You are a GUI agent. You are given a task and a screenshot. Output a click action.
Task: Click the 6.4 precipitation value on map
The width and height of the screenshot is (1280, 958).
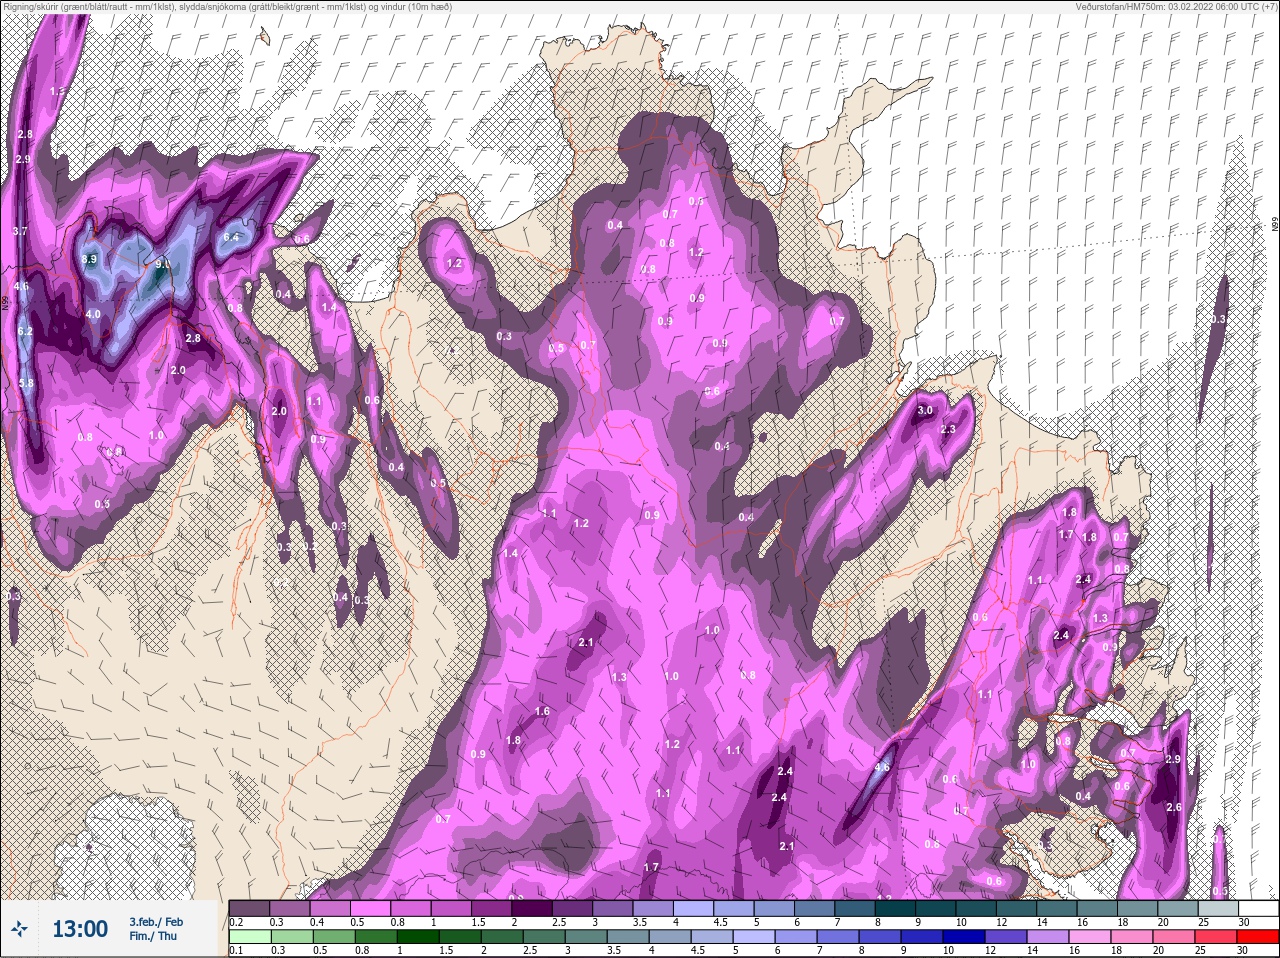pos(232,237)
